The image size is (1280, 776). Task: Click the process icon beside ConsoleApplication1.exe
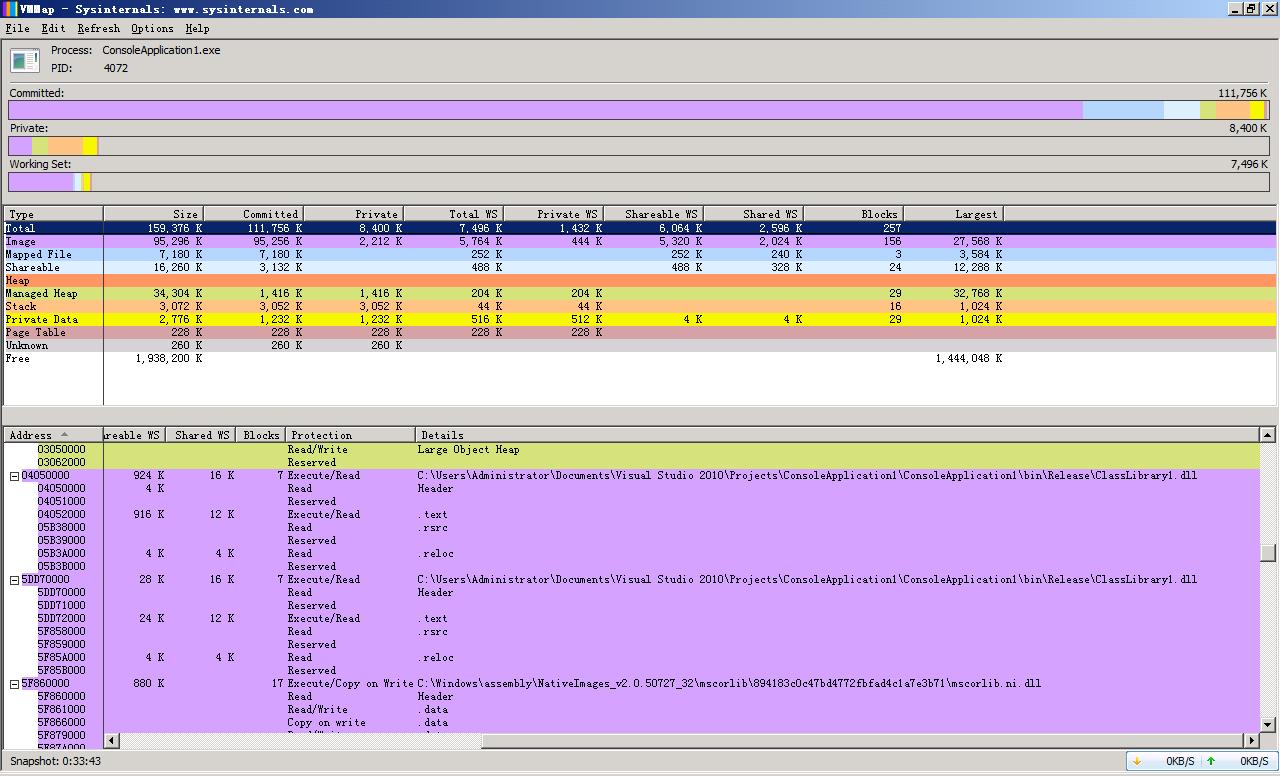tap(25, 60)
